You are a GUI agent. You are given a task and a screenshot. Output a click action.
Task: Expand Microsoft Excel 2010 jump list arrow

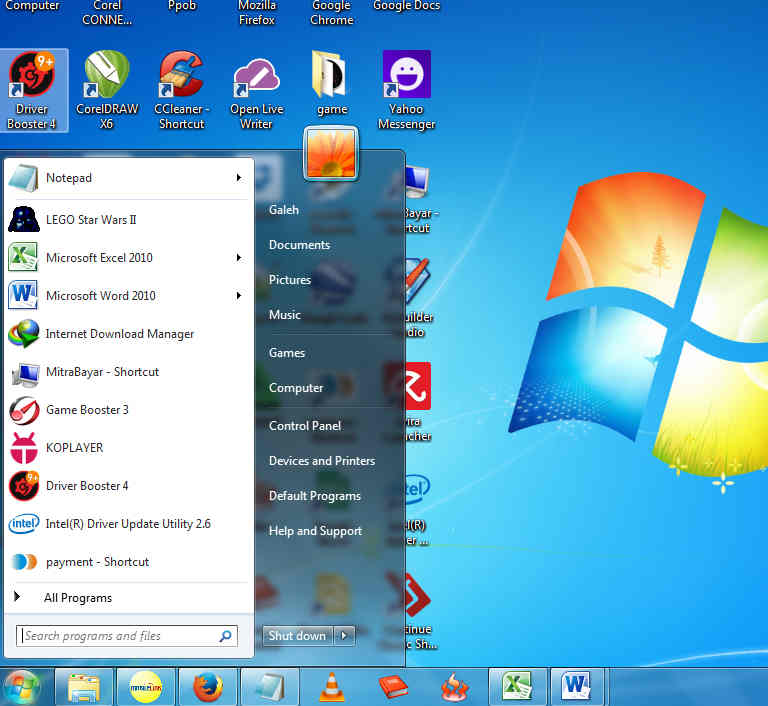[239, 258]
